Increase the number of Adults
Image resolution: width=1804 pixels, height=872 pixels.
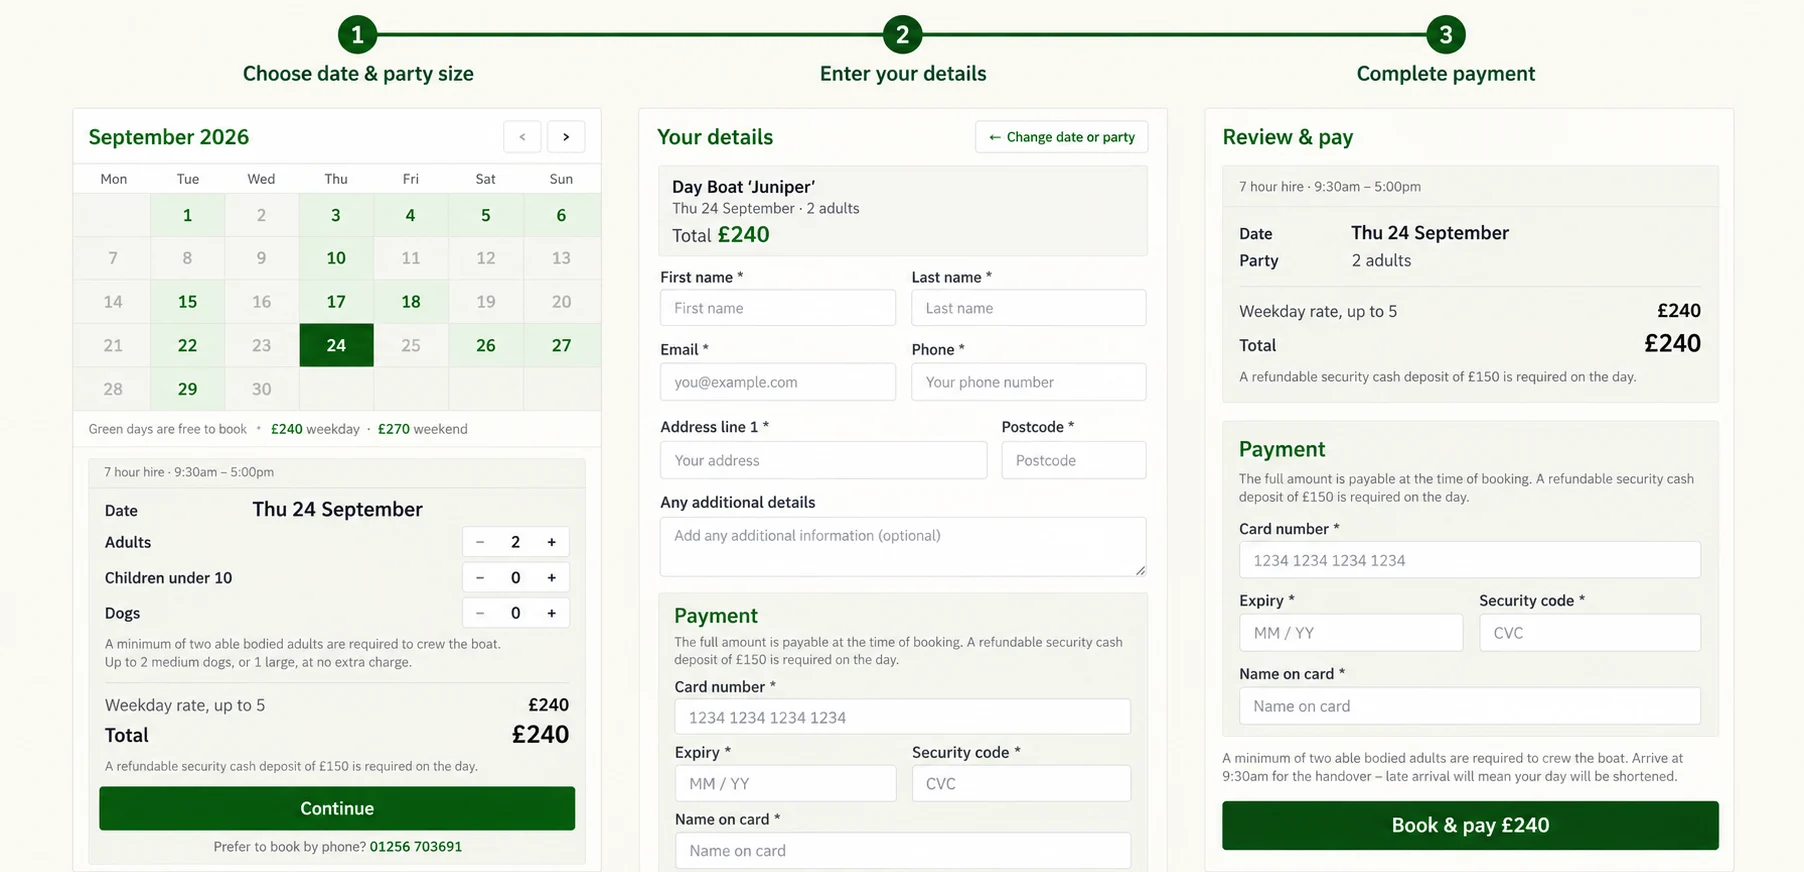[x=551, y=542]
